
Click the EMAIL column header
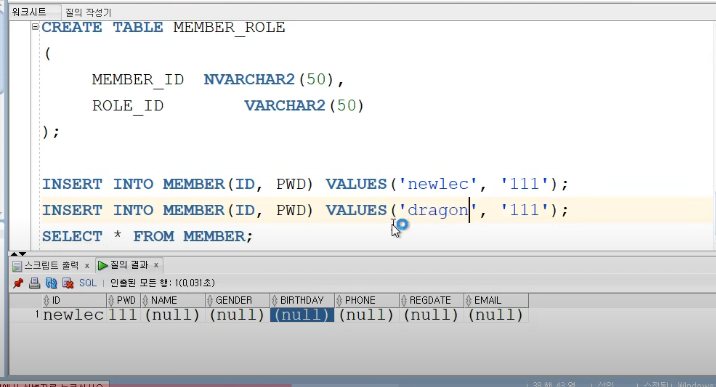click(496, 300)
